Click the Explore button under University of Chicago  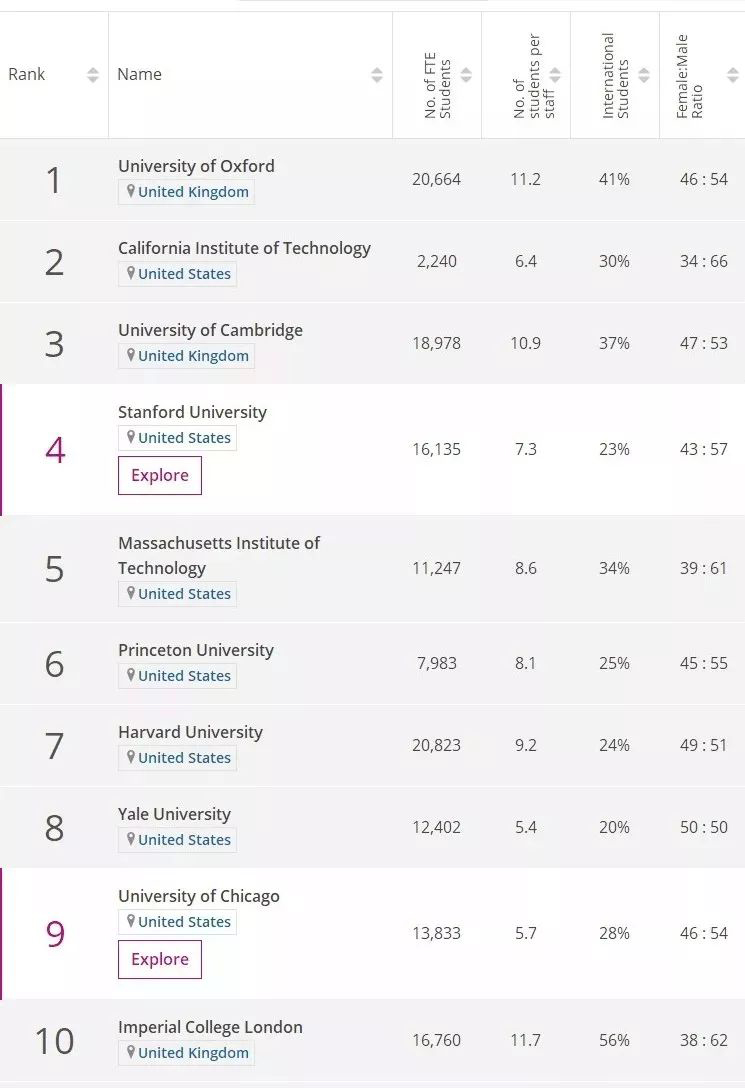click(159, 958)
